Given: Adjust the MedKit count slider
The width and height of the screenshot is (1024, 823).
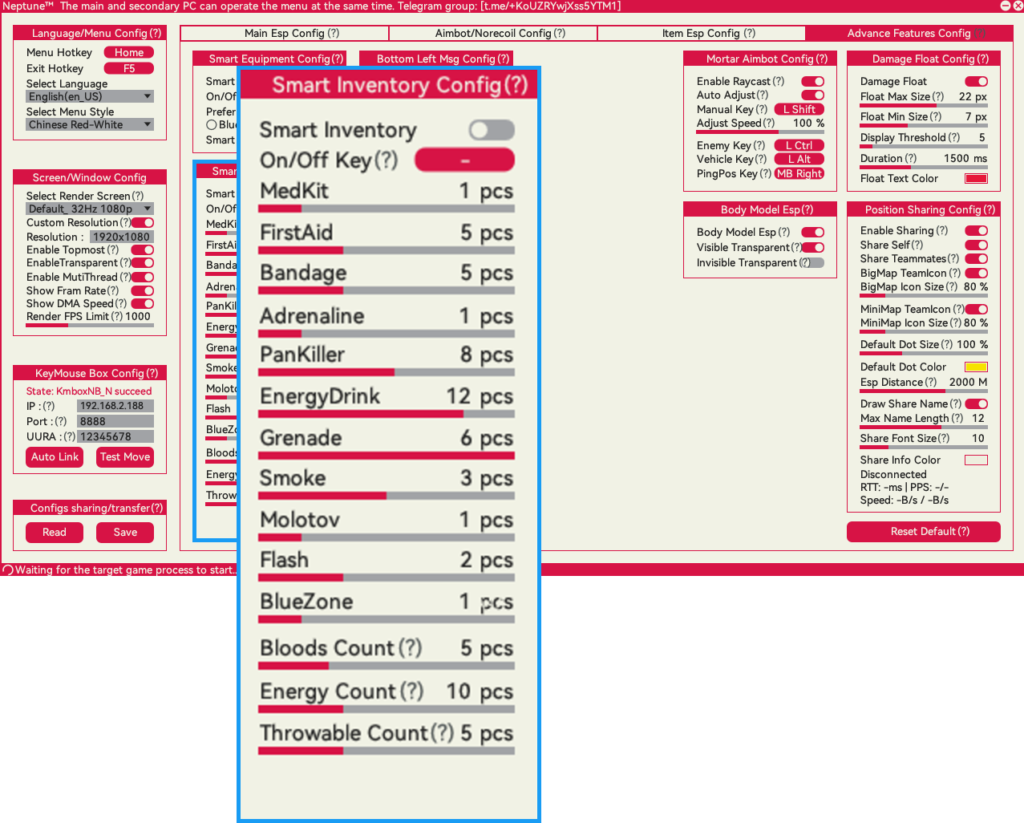Looking at the screenshot, I should pos(386,209).
